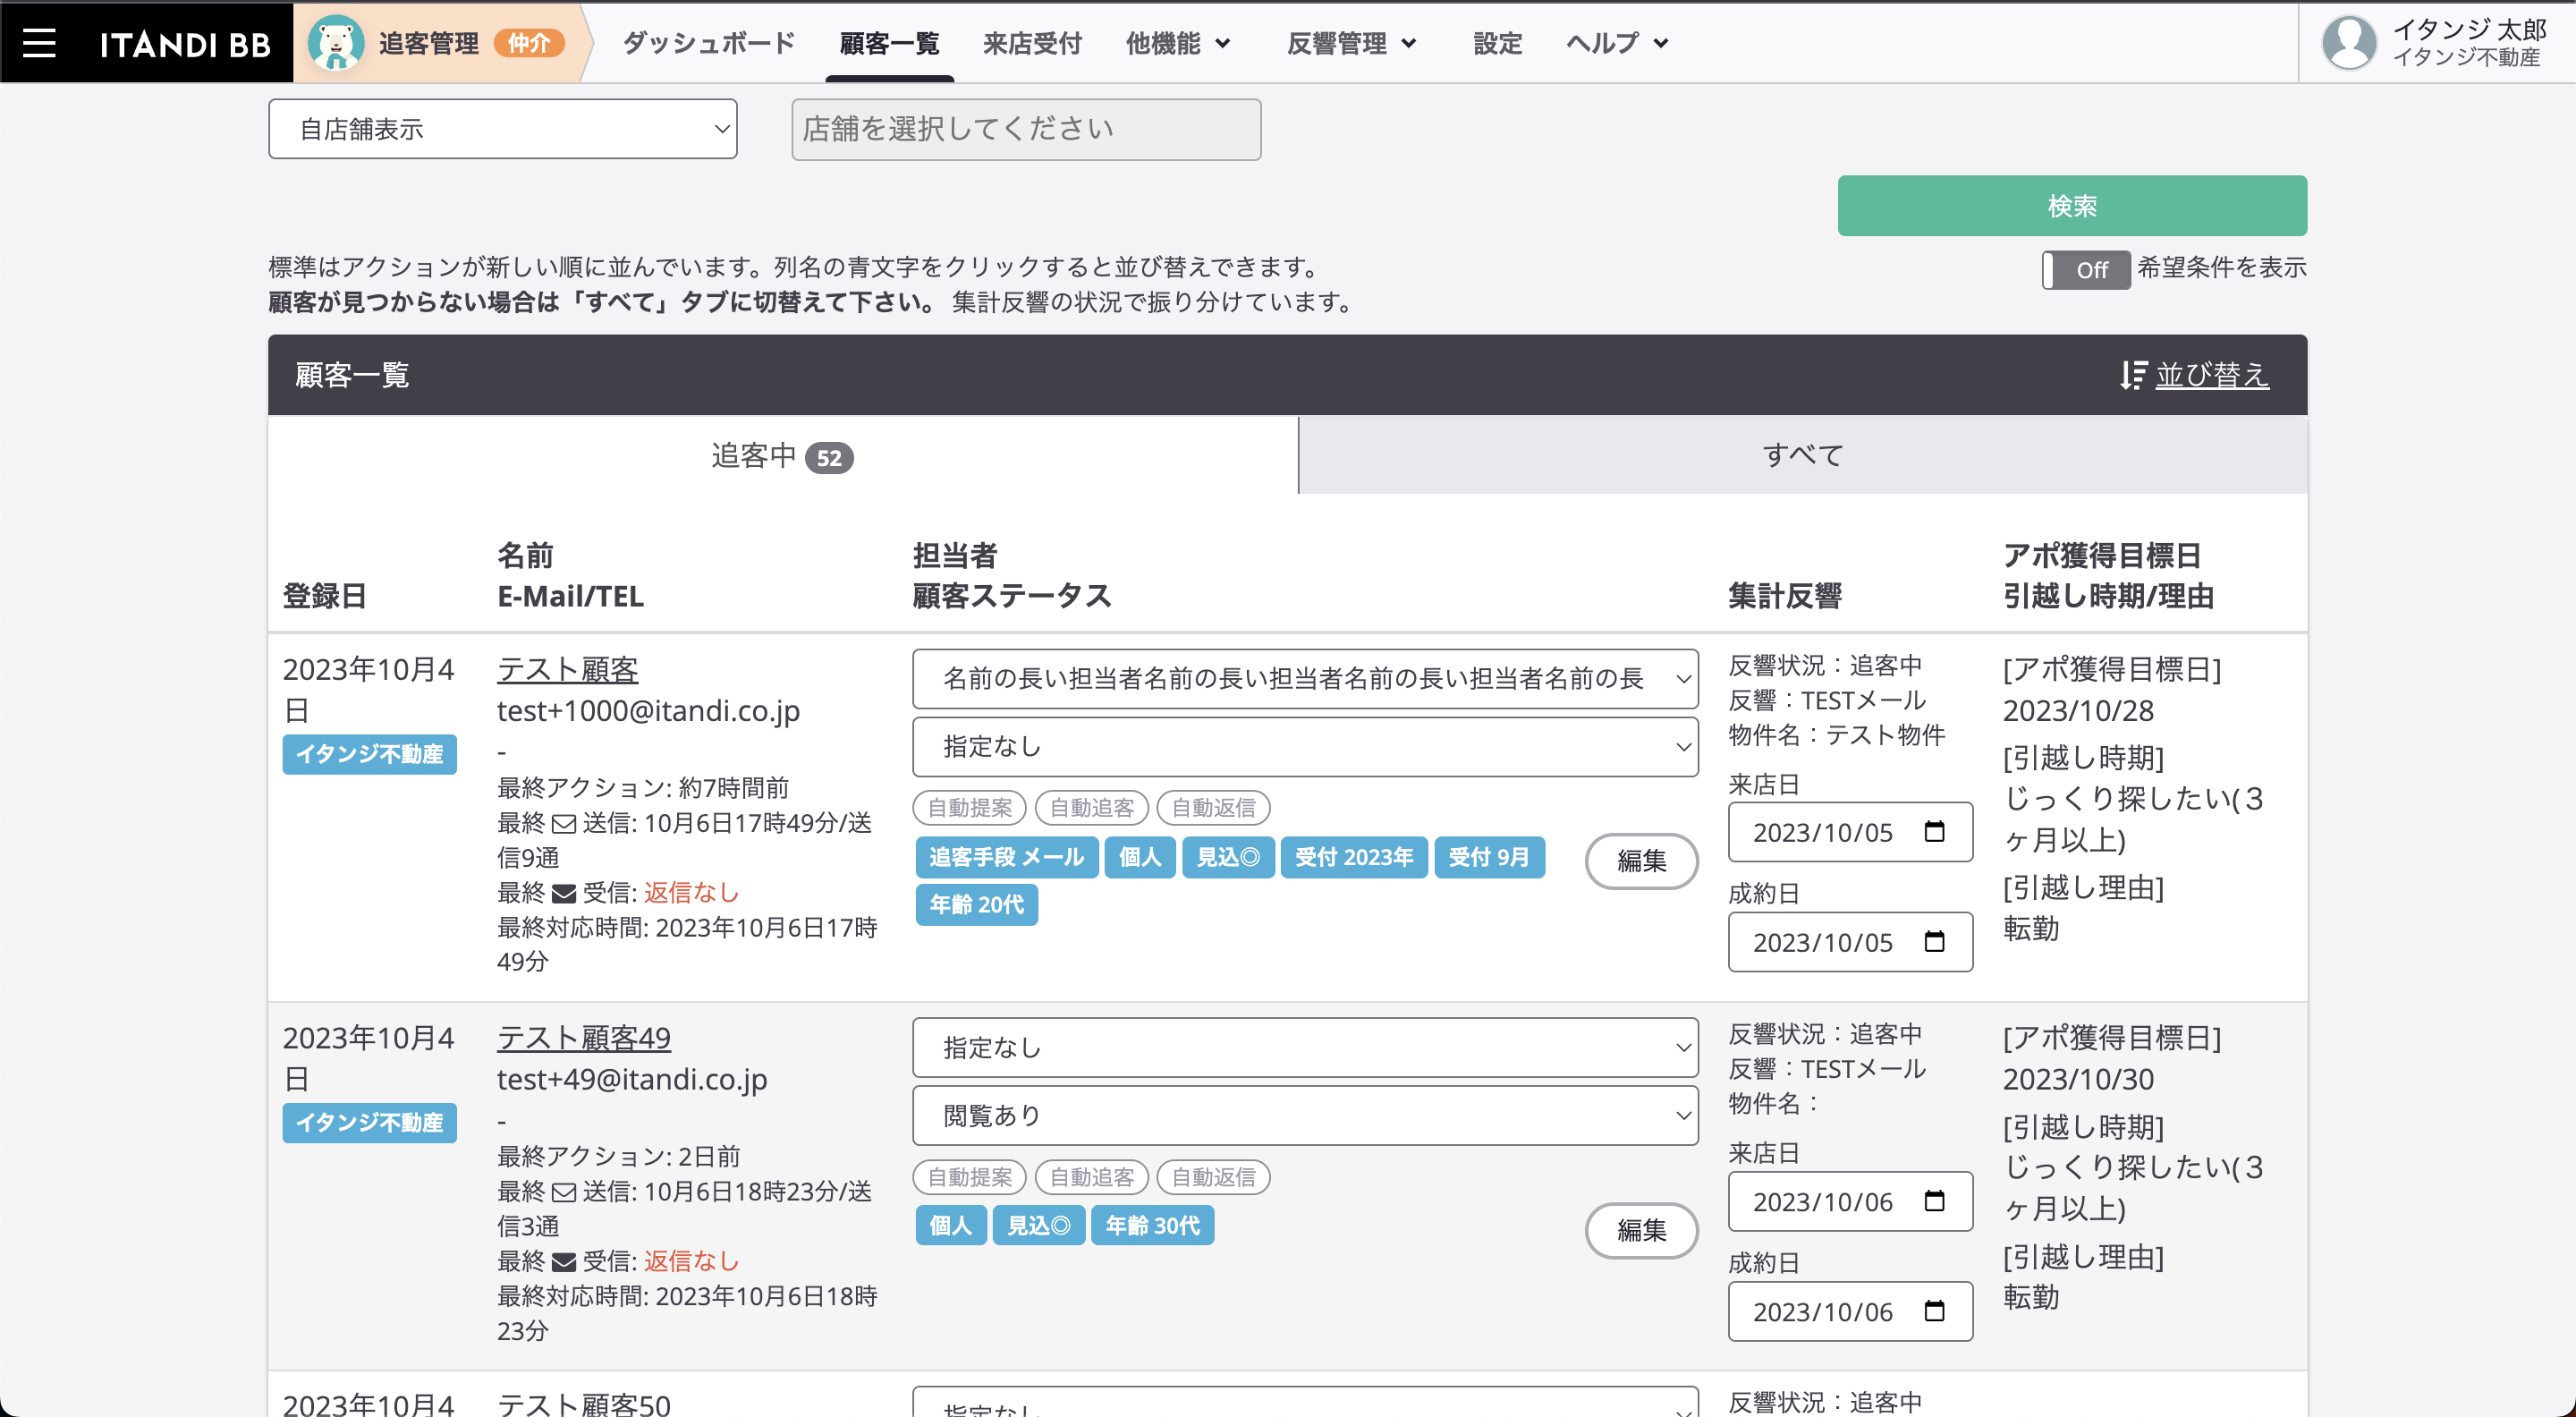Click the received mail icon for テスト顧客49
The width and height of the screenshot is (2576, 1417).
click(564, 1262)
